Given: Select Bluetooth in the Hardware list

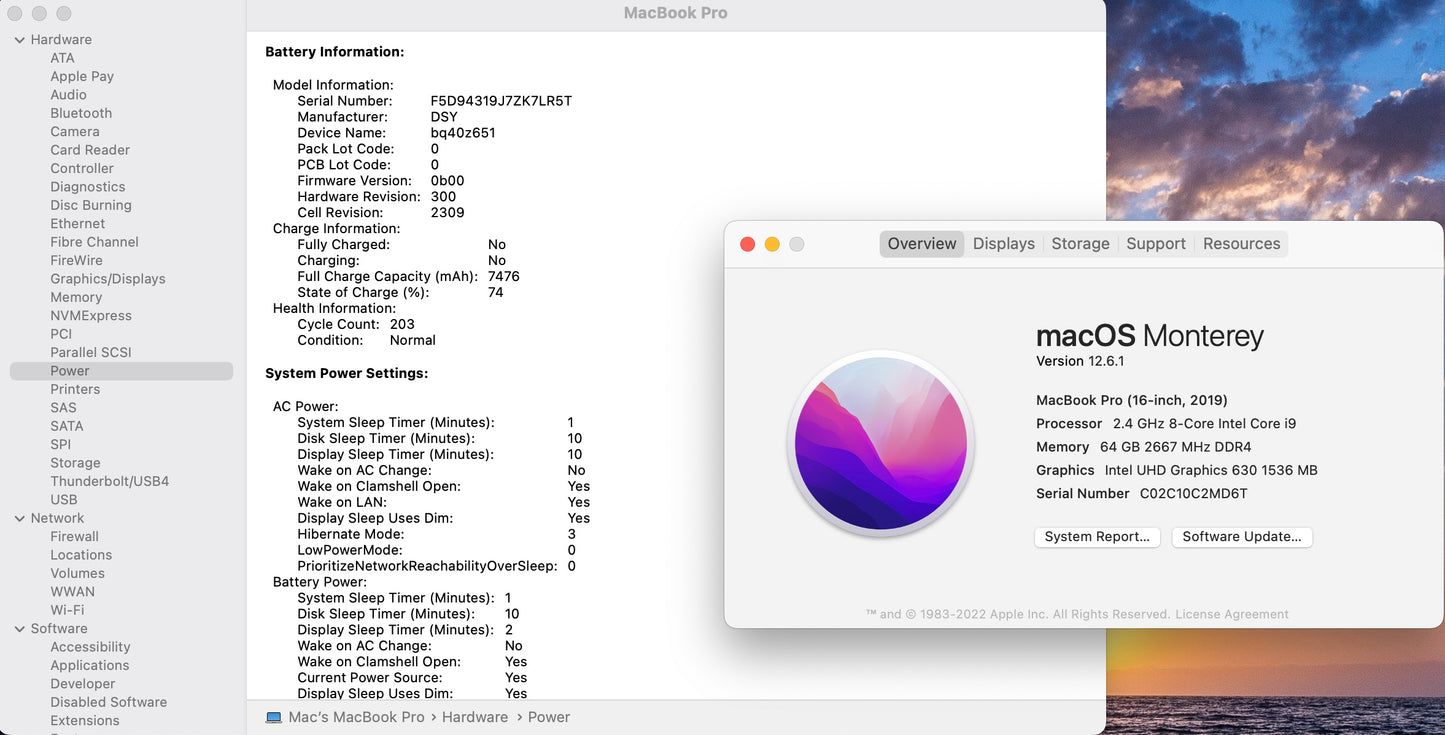Looking at the screenshot, I should [x=81, y=112].
